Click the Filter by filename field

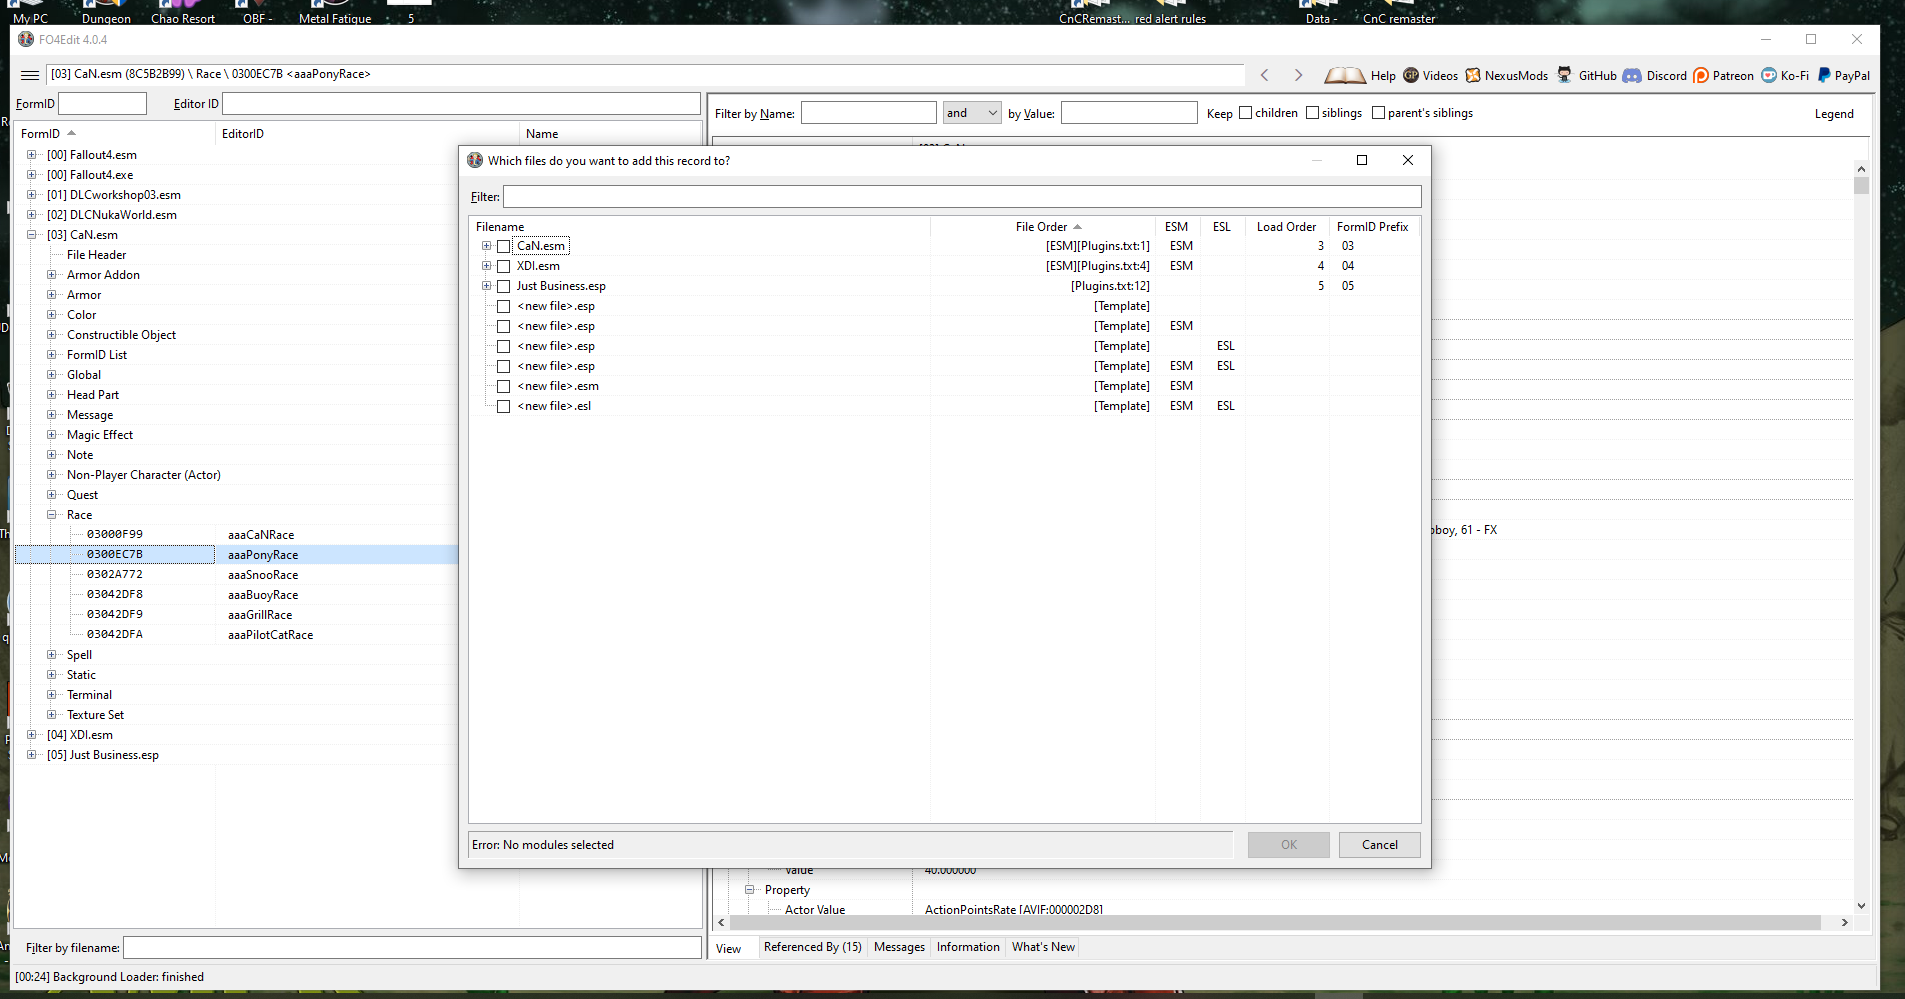412,947
